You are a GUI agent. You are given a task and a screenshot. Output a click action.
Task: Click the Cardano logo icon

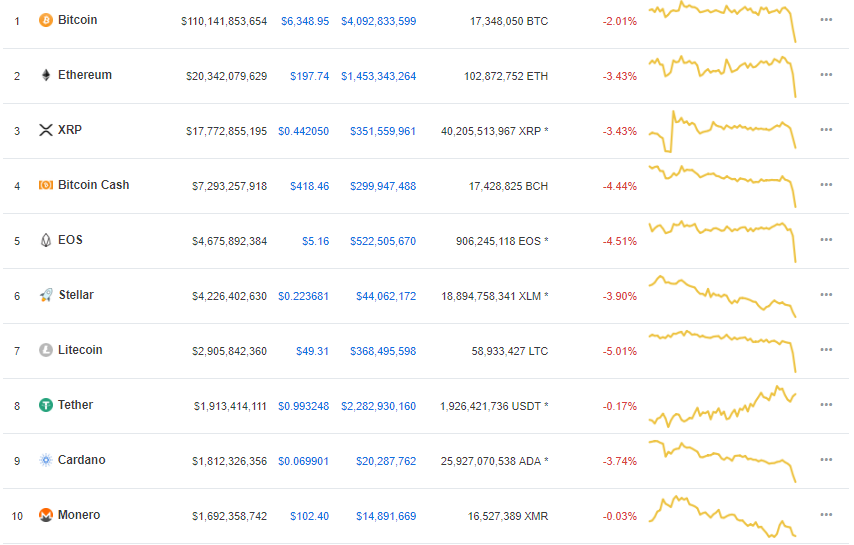[x=45, y=460]
